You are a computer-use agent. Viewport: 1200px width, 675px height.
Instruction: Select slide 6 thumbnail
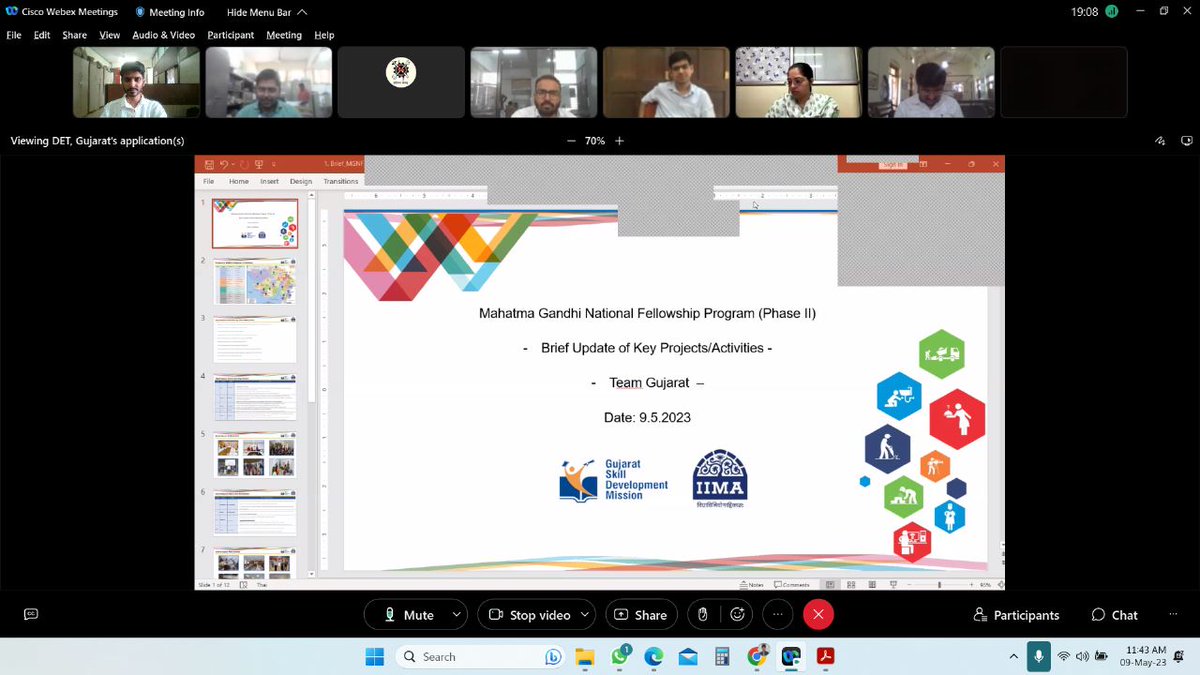tap(254, 513)
